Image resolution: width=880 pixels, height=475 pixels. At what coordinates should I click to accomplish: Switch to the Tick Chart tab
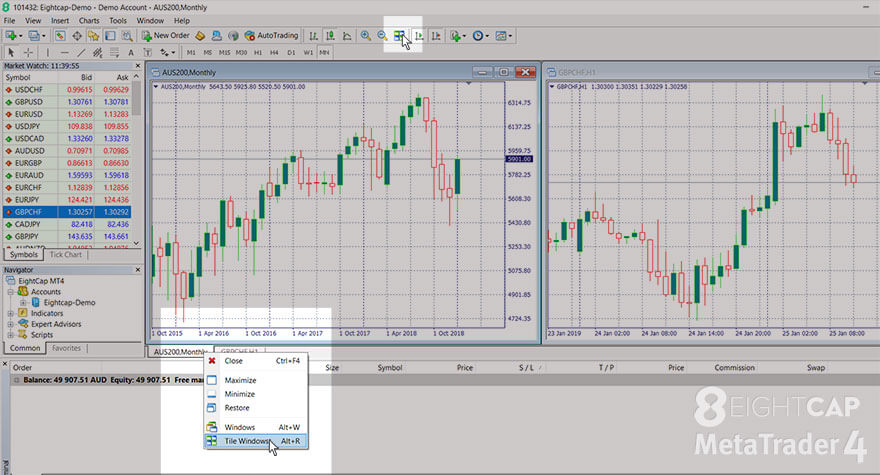tap(66, 254)
